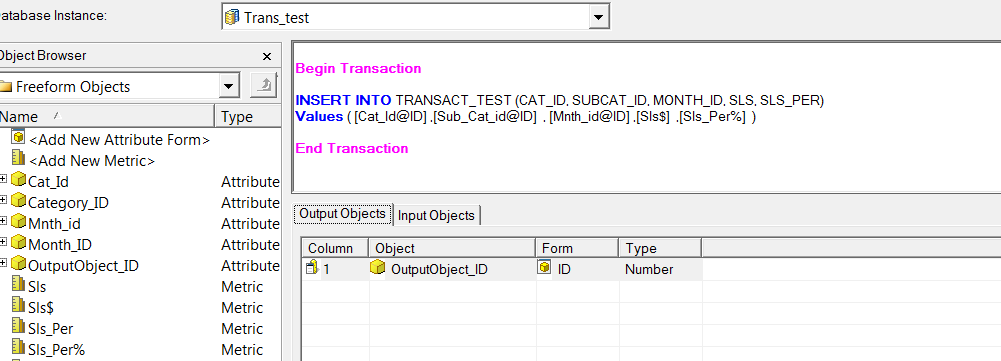Click the Type header in output grid

tap(660, 248)
